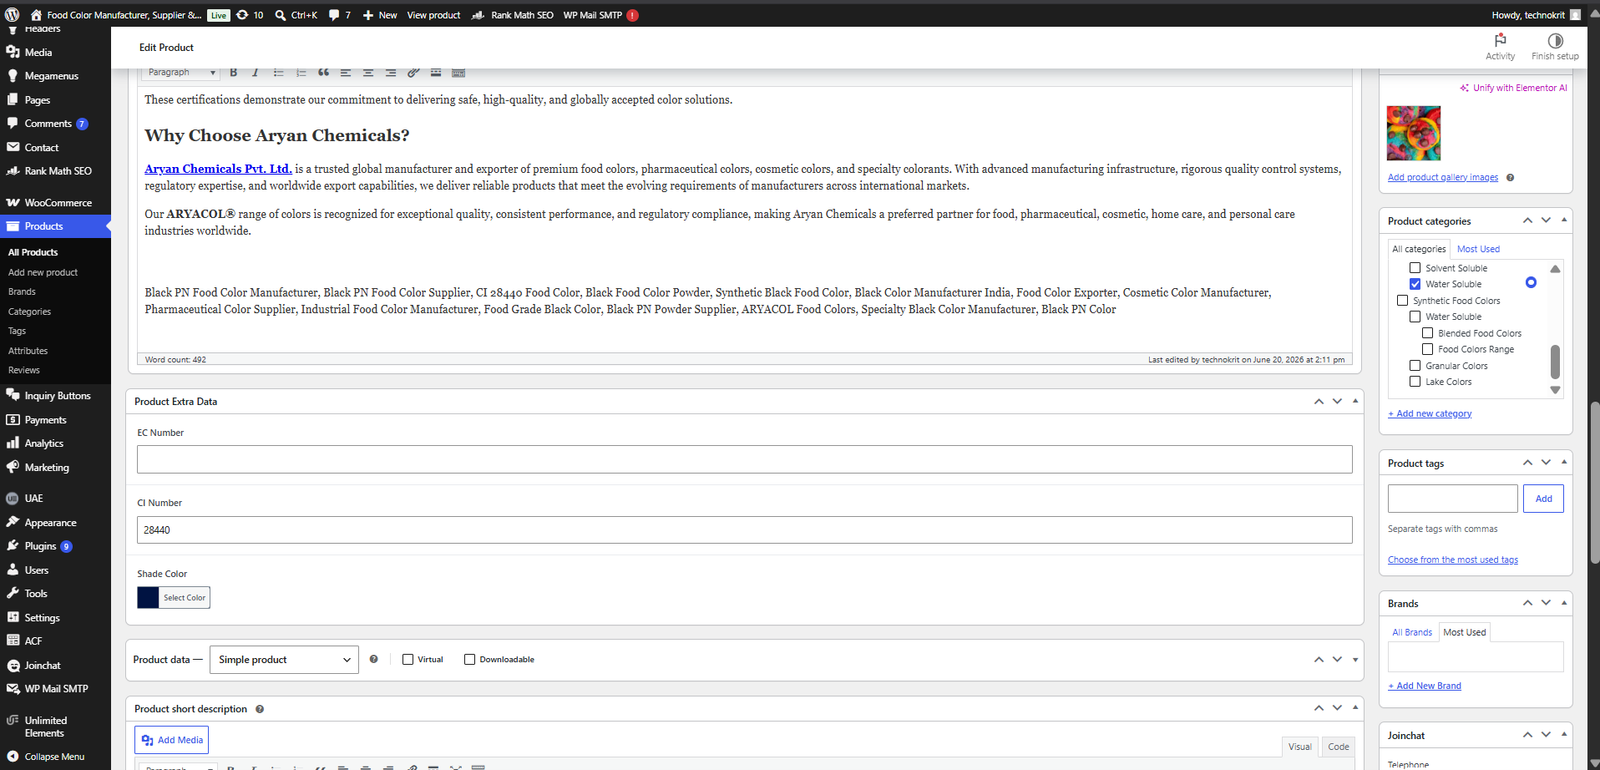This screenshot has width=1600, height=770.
Task: Insert Read More tag
Action: (436, 72)
